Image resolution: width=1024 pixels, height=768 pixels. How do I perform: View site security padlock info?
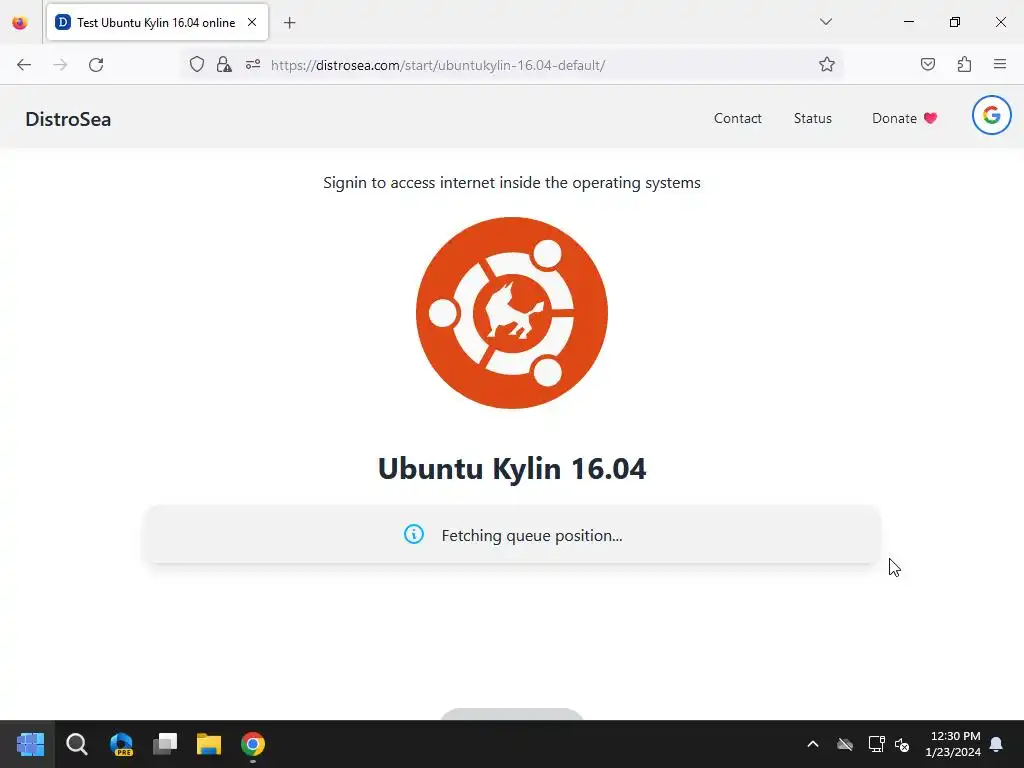(224, 64)
